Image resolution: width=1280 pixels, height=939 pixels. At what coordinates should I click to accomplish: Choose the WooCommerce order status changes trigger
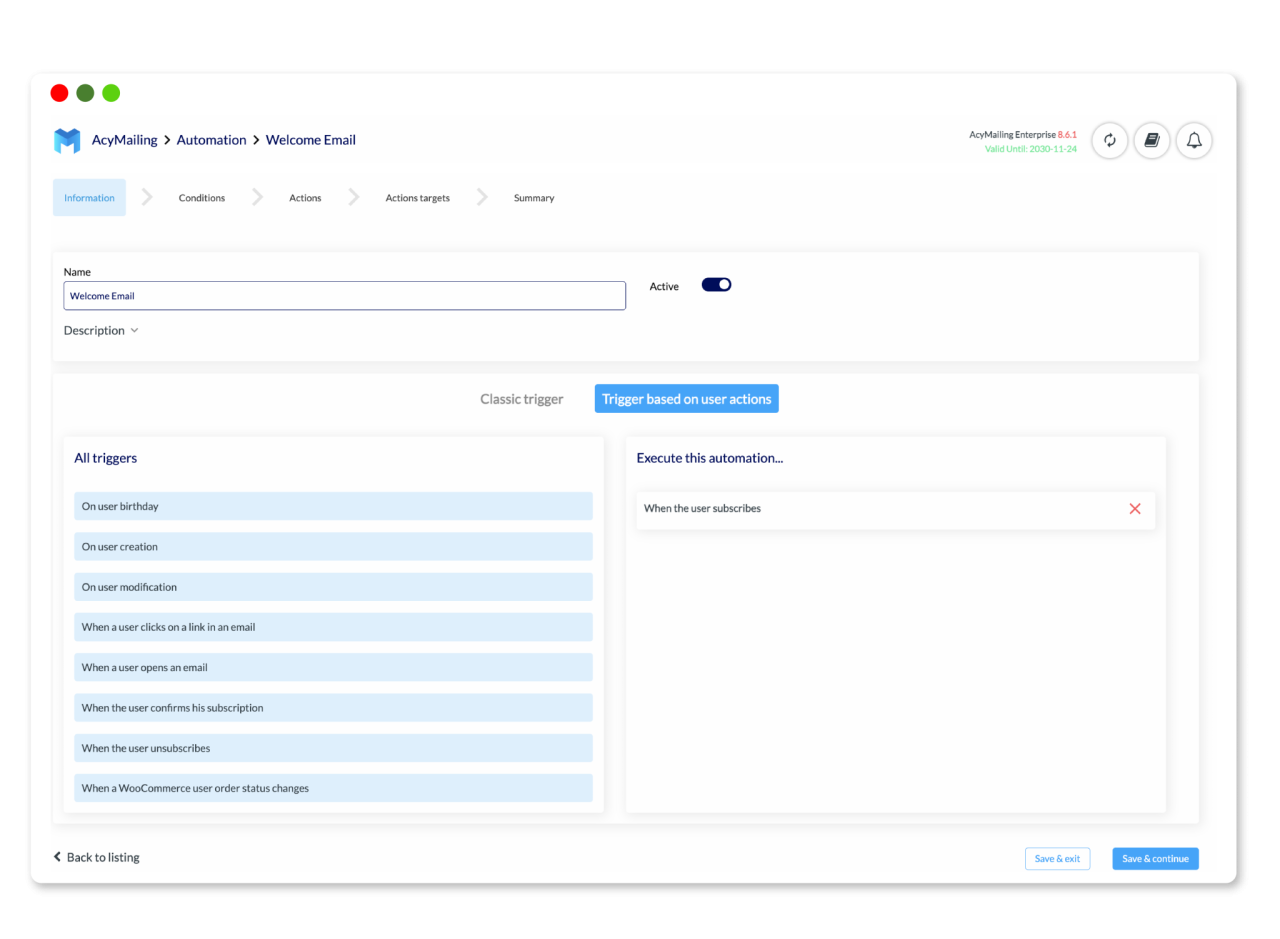(333, 789)
